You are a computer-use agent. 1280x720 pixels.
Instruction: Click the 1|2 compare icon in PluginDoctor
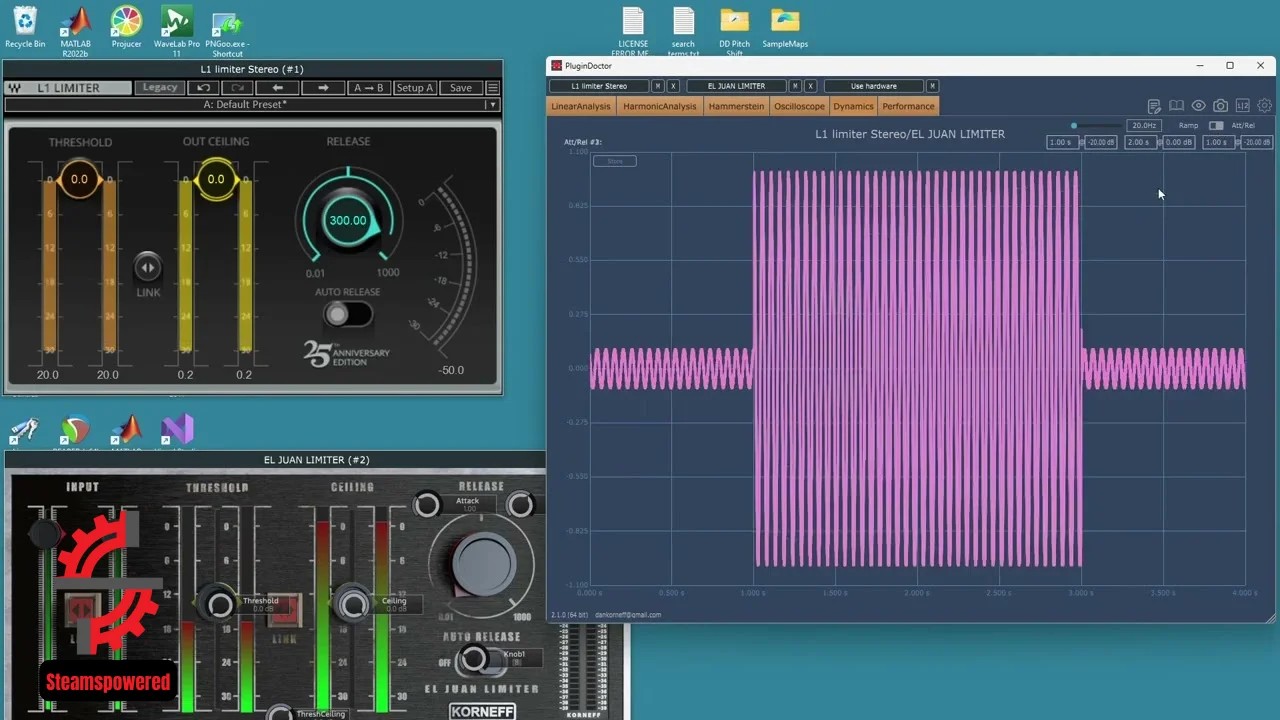pyautogui.click(x=1242, y=106)
